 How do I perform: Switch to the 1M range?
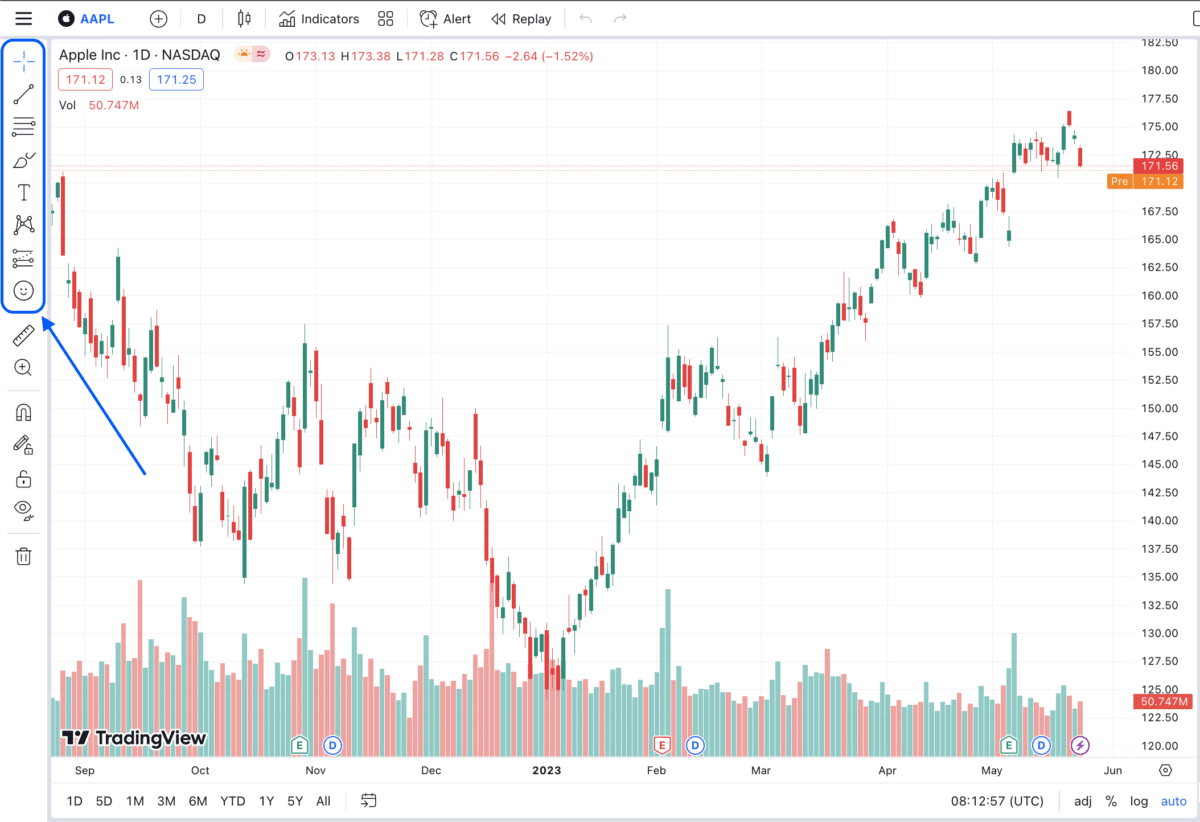click(135, 801)
